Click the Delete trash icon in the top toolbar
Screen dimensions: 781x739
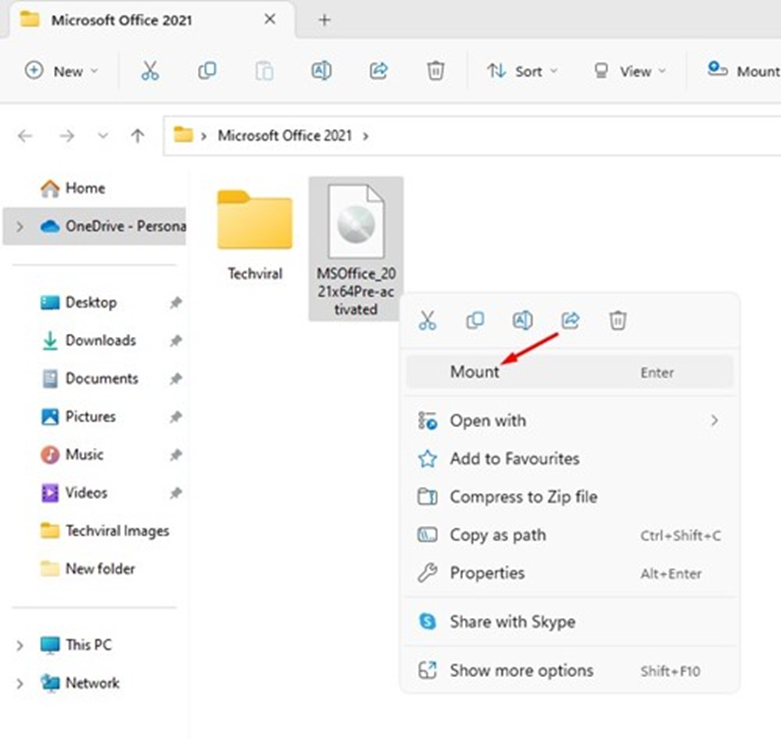pyautogui.click(x=435, y=71)
